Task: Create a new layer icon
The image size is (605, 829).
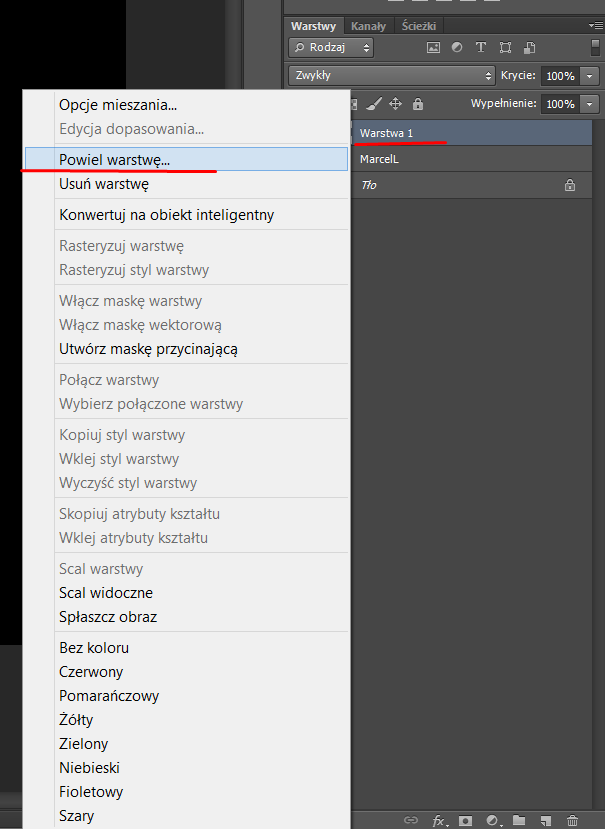Action: (546, 821)
